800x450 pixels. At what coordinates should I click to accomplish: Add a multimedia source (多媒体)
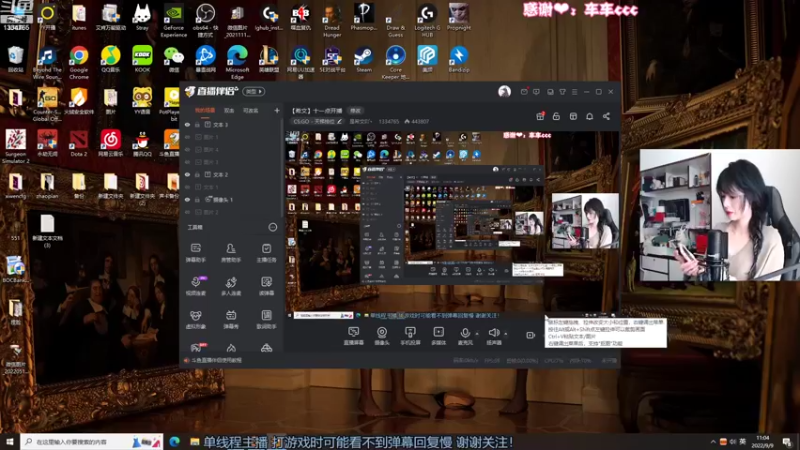click(438, 336)
